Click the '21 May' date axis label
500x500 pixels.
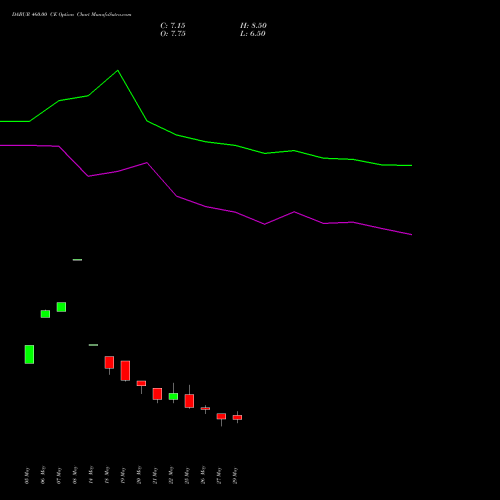(x=155, y=476)
